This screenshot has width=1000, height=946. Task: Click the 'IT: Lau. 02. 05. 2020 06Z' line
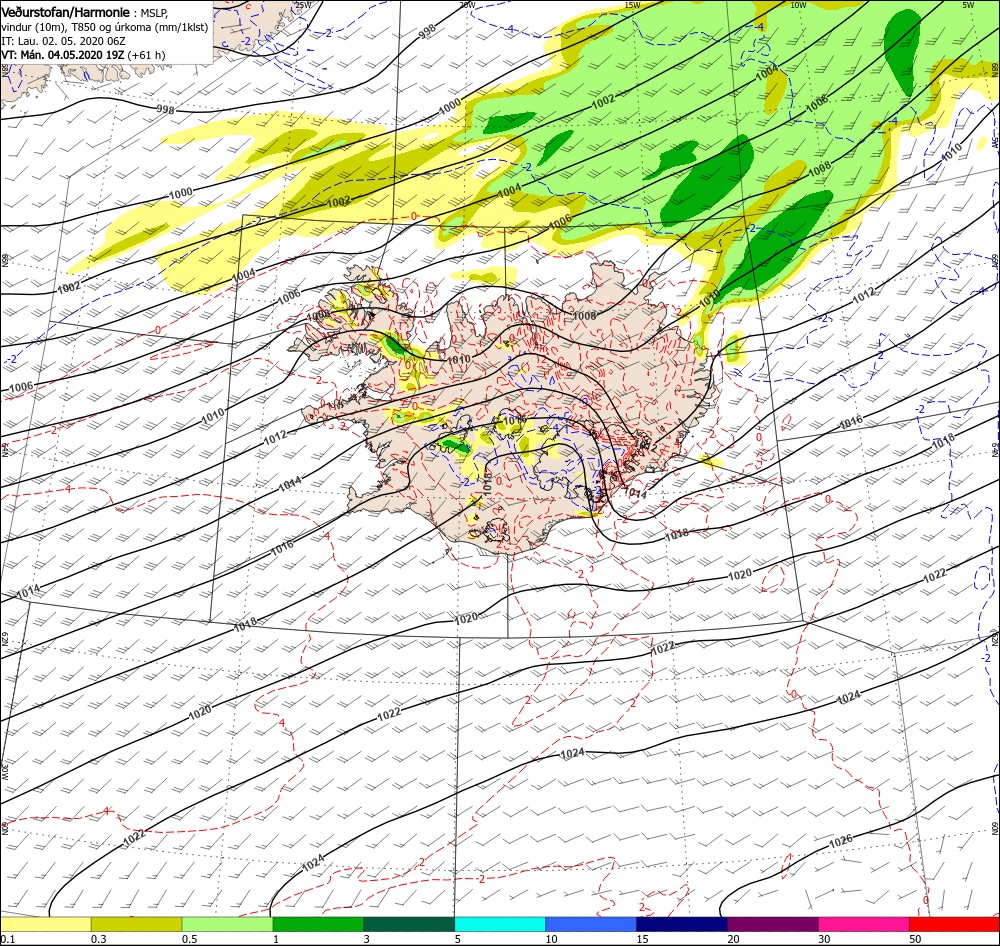pos(63,41)
